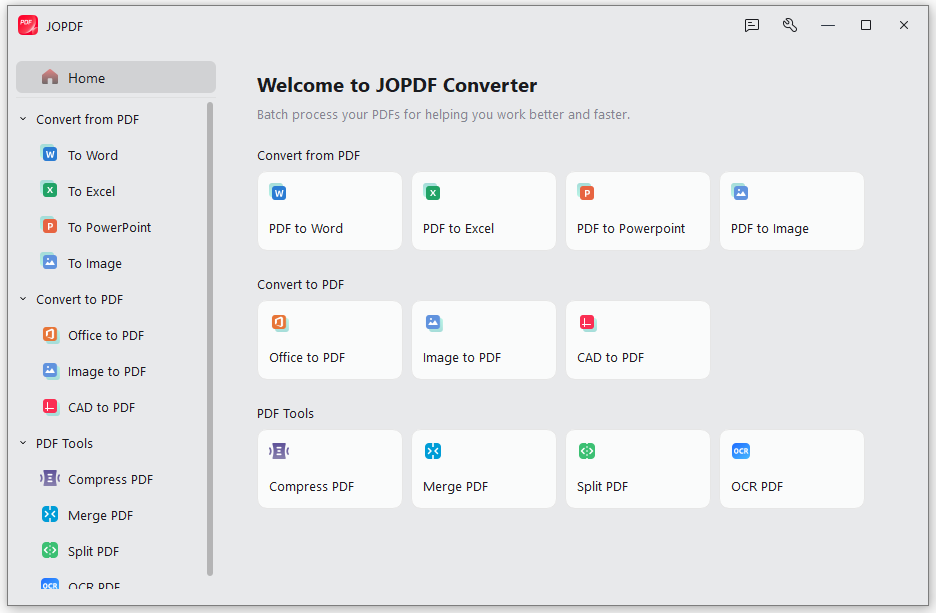Click Office icon on Office to PDF card

[x=279, y=322]
